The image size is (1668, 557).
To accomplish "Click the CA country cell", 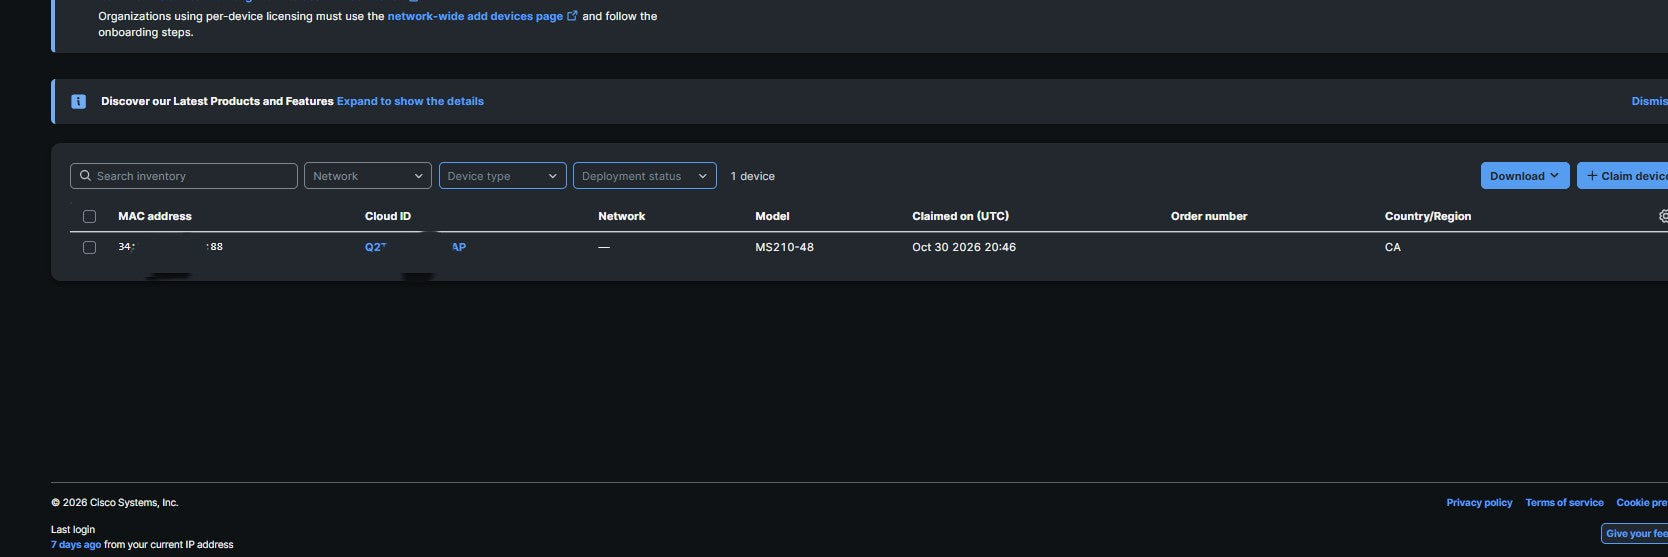I will coord(1393,247).
